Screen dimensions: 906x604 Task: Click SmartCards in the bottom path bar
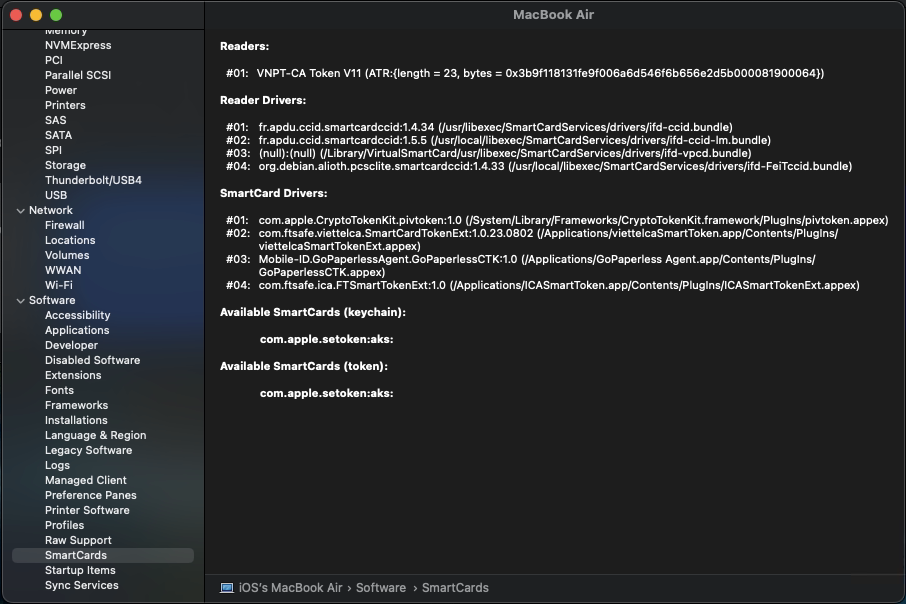pos(455,588)
